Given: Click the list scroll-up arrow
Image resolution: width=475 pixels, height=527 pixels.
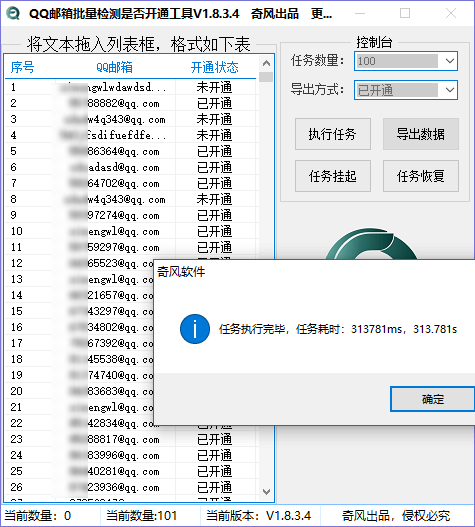Looking at the screenshot, I should [266, 63].
